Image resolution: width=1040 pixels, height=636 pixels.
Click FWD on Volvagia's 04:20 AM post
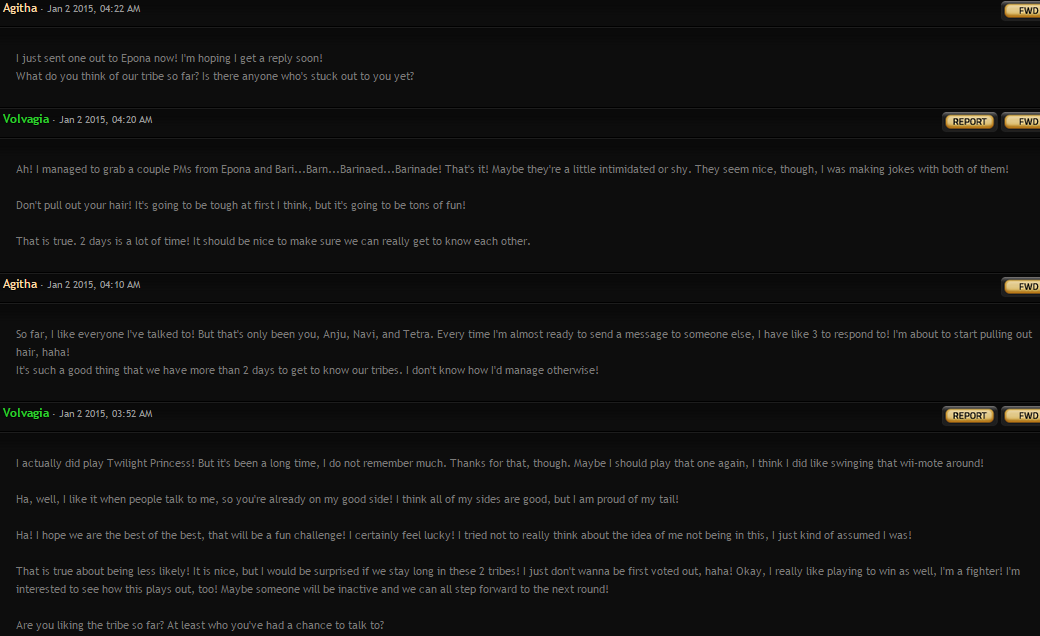tap(1022, 121)
